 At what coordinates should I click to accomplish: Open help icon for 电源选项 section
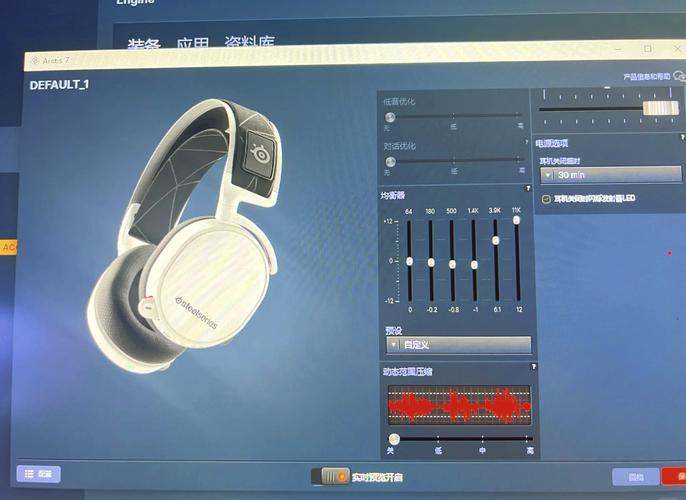[x=682, y=137]
